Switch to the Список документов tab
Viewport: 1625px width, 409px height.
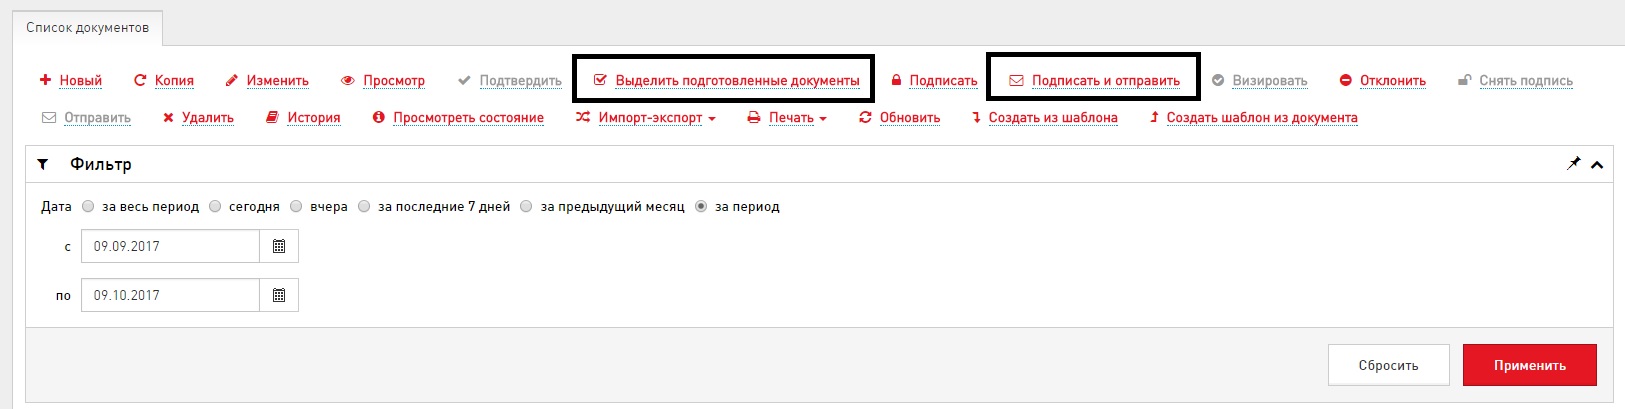point(88,28)
